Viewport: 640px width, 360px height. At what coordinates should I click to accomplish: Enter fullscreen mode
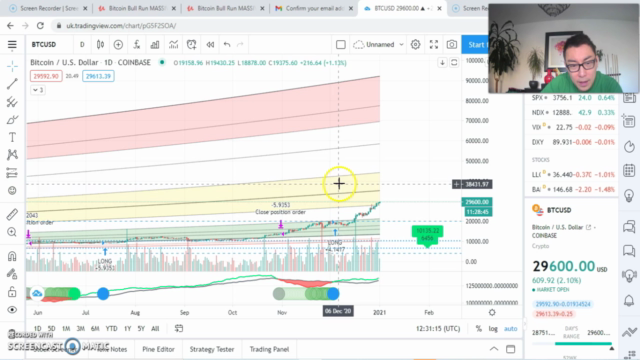(x=434, y=44)
